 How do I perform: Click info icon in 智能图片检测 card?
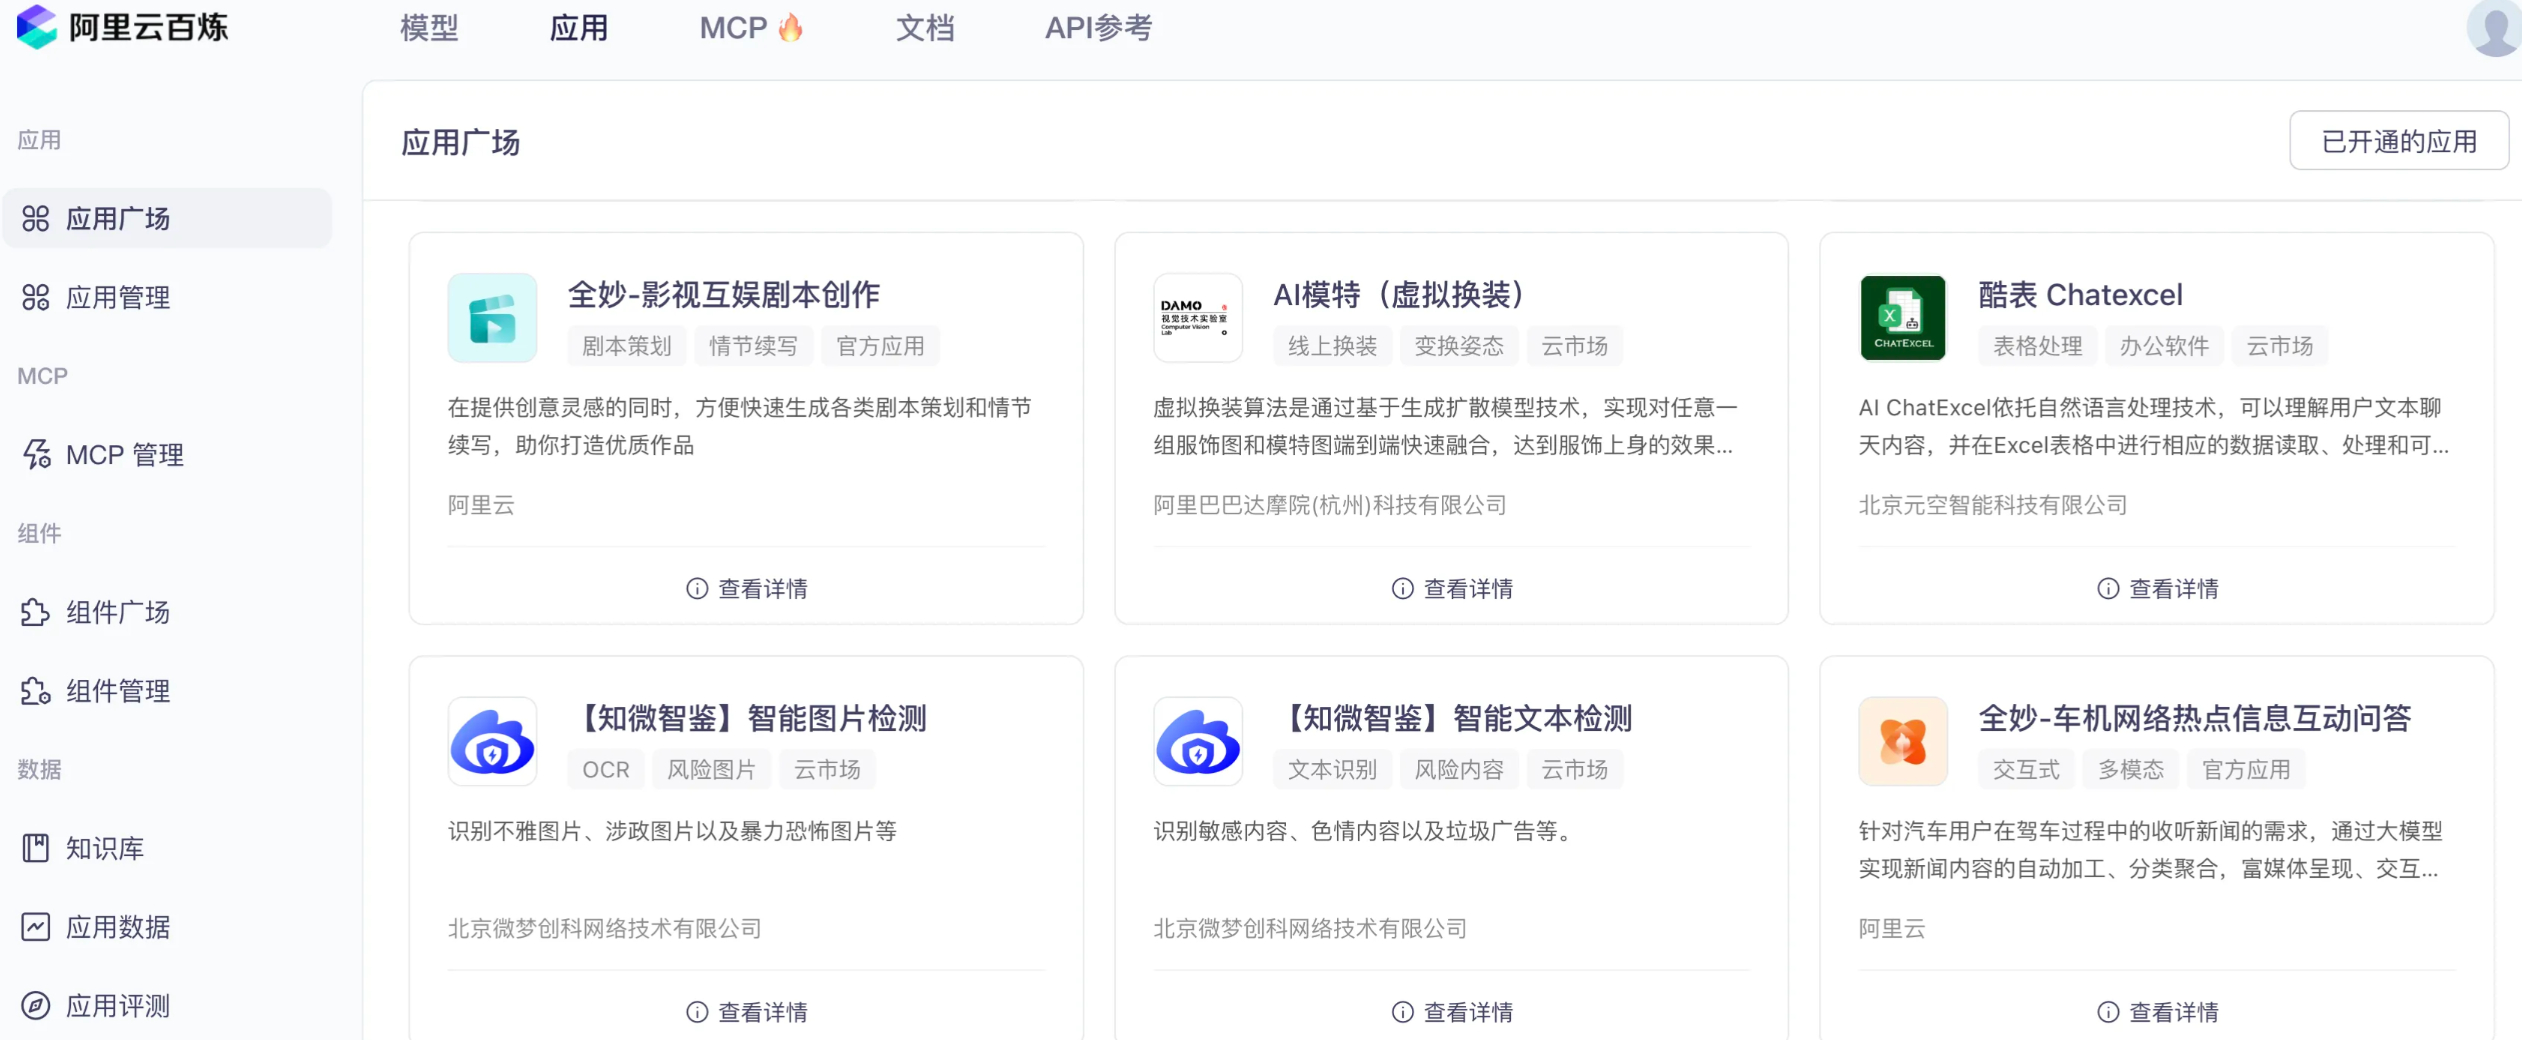point(697,1012)
